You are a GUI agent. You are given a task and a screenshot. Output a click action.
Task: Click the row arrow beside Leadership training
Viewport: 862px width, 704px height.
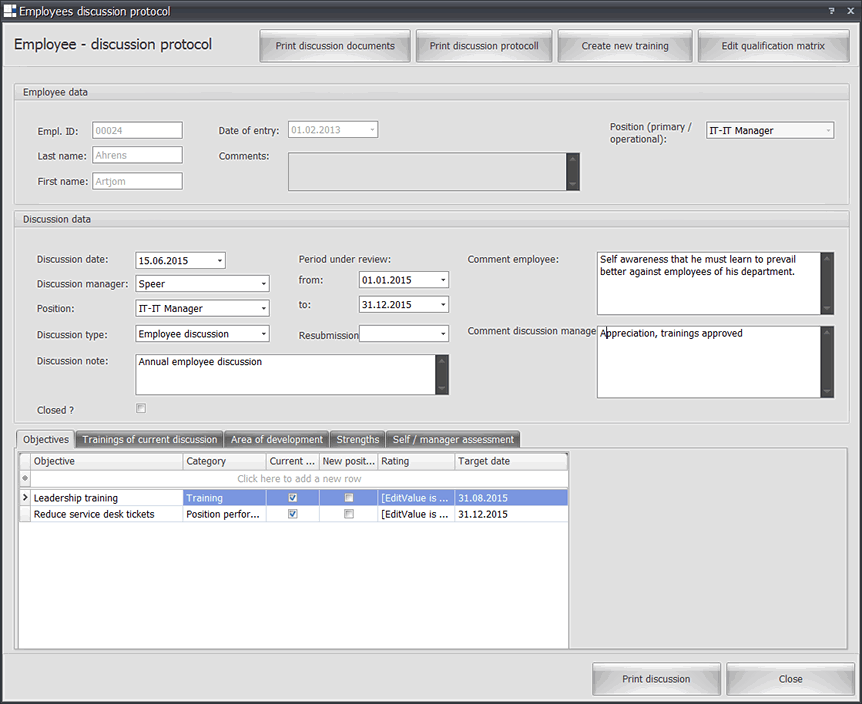click(x=25, y=497)
